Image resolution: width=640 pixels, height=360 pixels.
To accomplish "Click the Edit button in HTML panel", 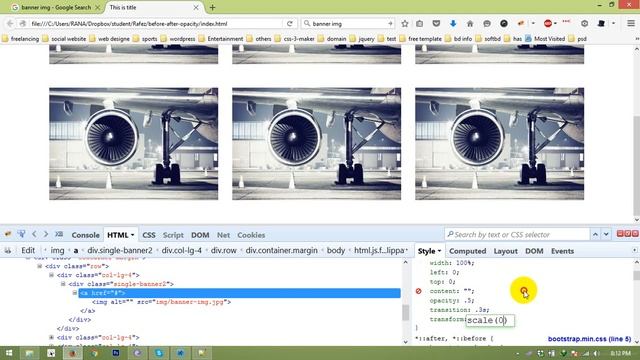I will (28, 251).
